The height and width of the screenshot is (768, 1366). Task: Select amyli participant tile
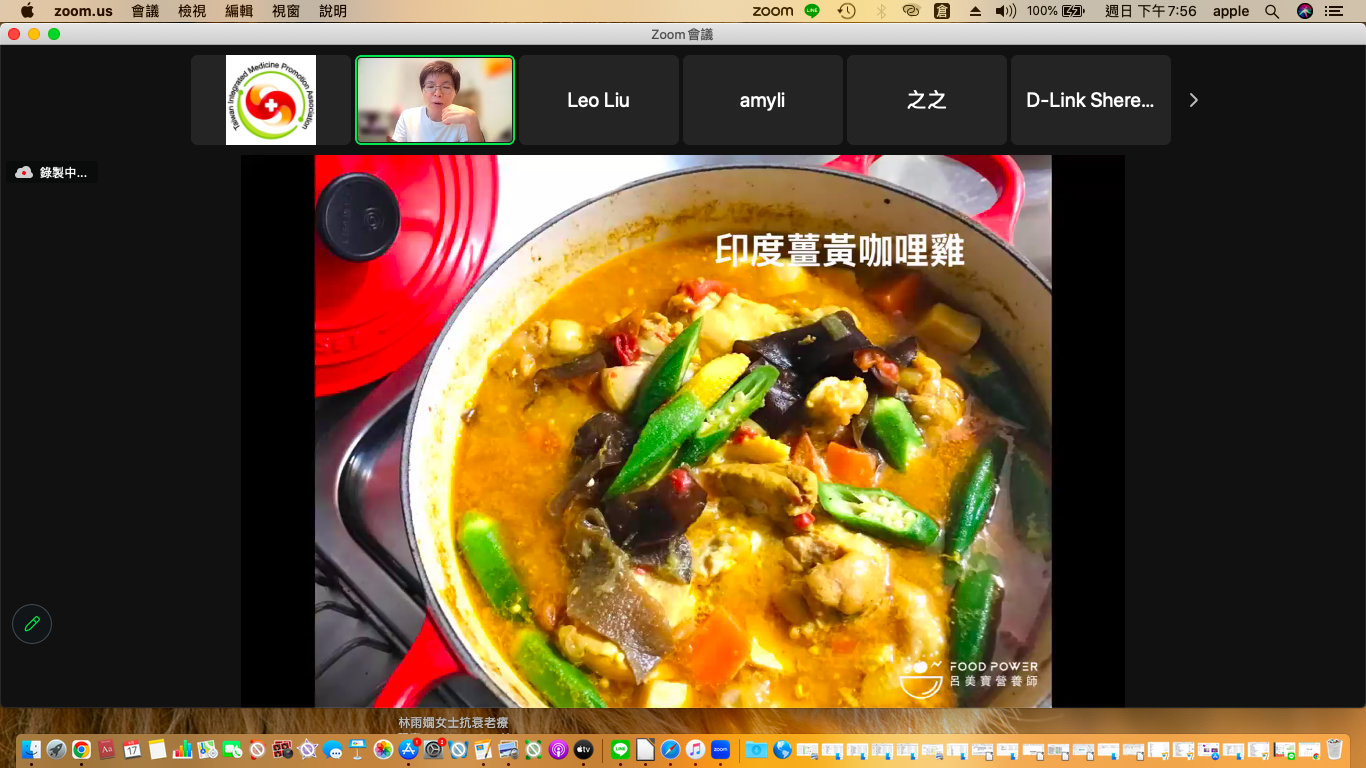tap(762, 100)
